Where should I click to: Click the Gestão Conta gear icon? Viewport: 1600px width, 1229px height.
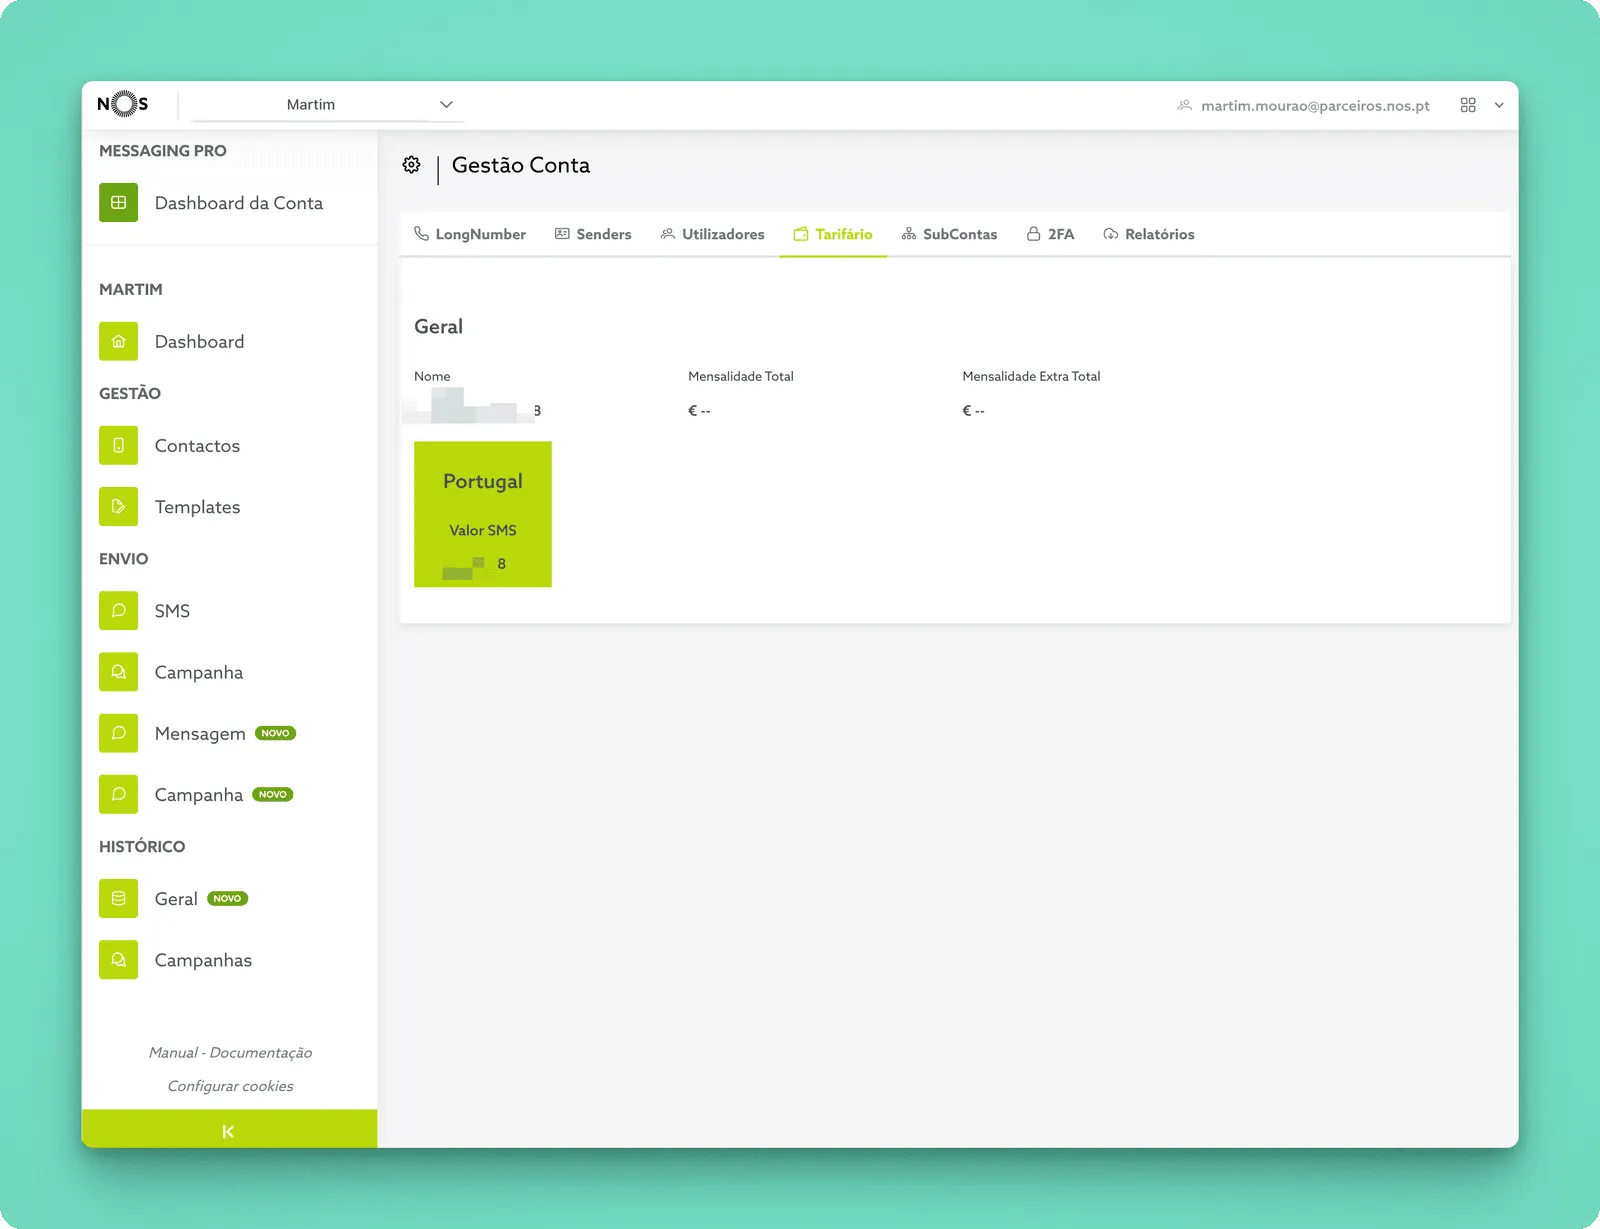[x=411, y=165]
